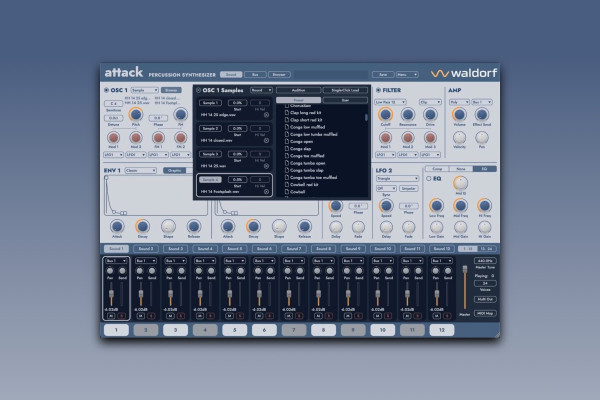Screen dimensions: 600x400
Task: Click the EQ Mid Gain knob
Action: [460, 227]
